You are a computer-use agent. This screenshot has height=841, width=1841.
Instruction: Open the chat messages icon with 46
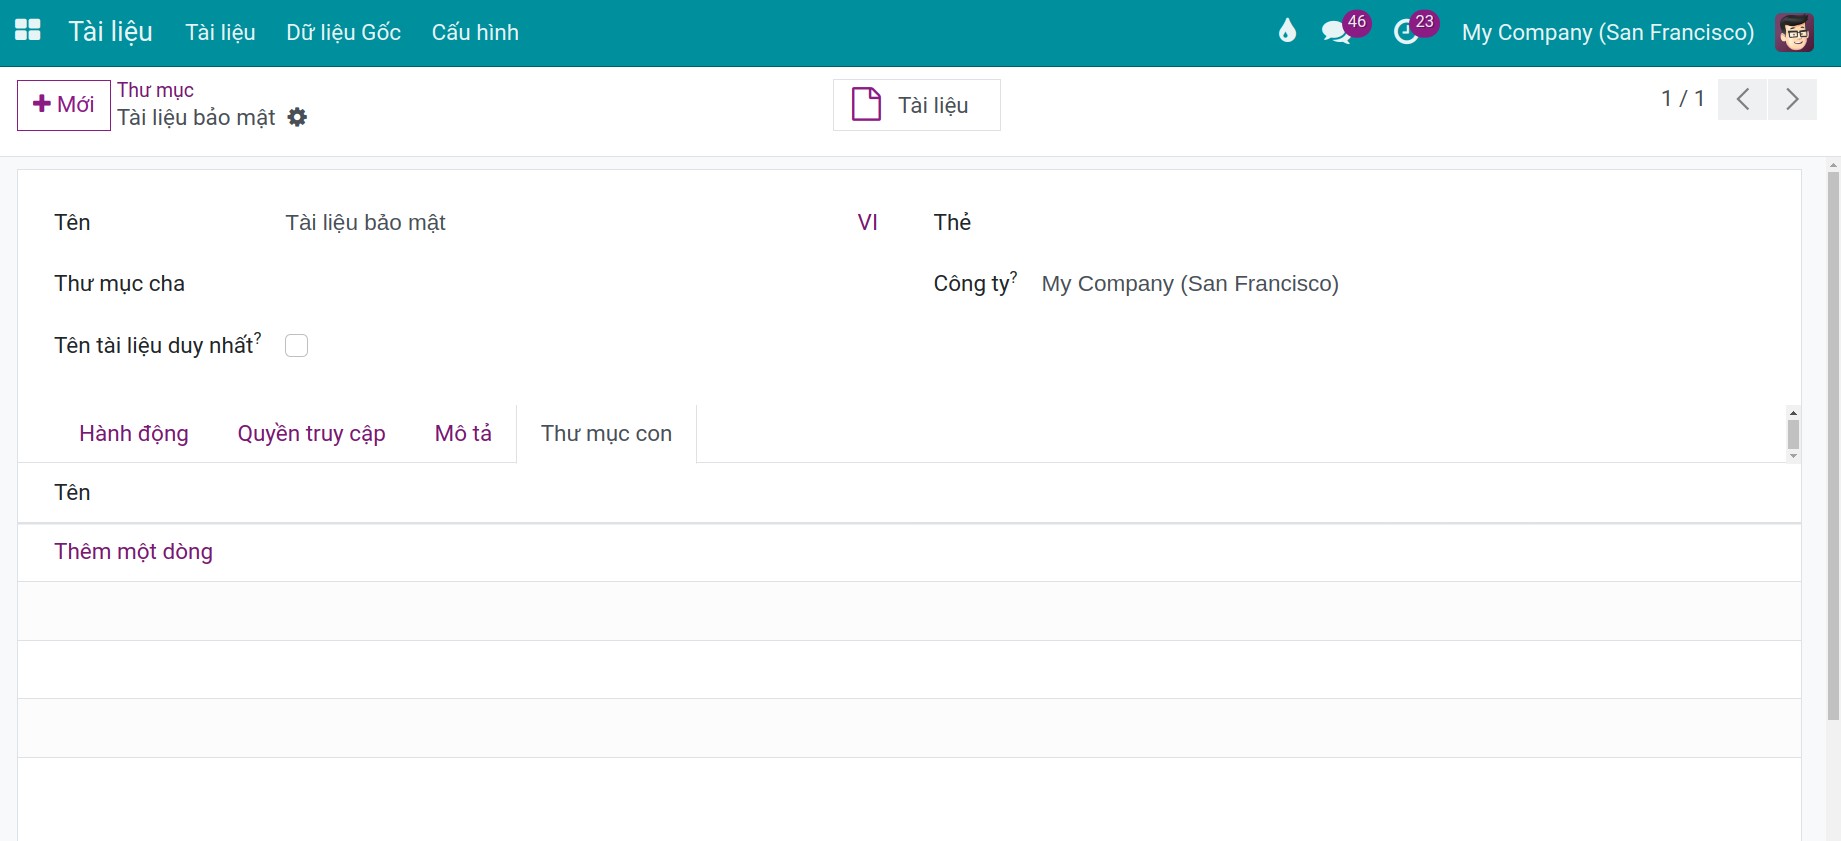(1336, 32)
